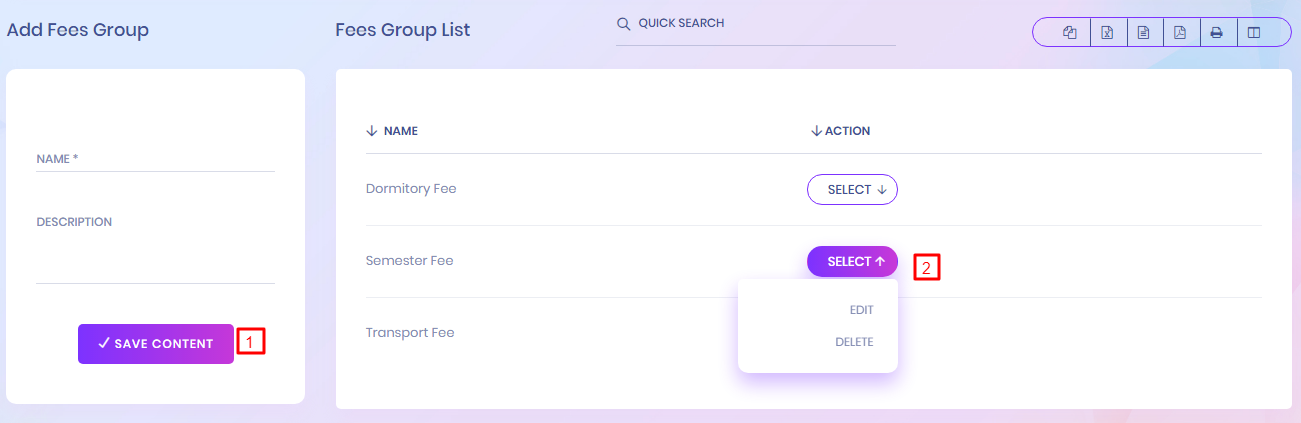Click the sort arrow beside NAME

tap(372, 131)
